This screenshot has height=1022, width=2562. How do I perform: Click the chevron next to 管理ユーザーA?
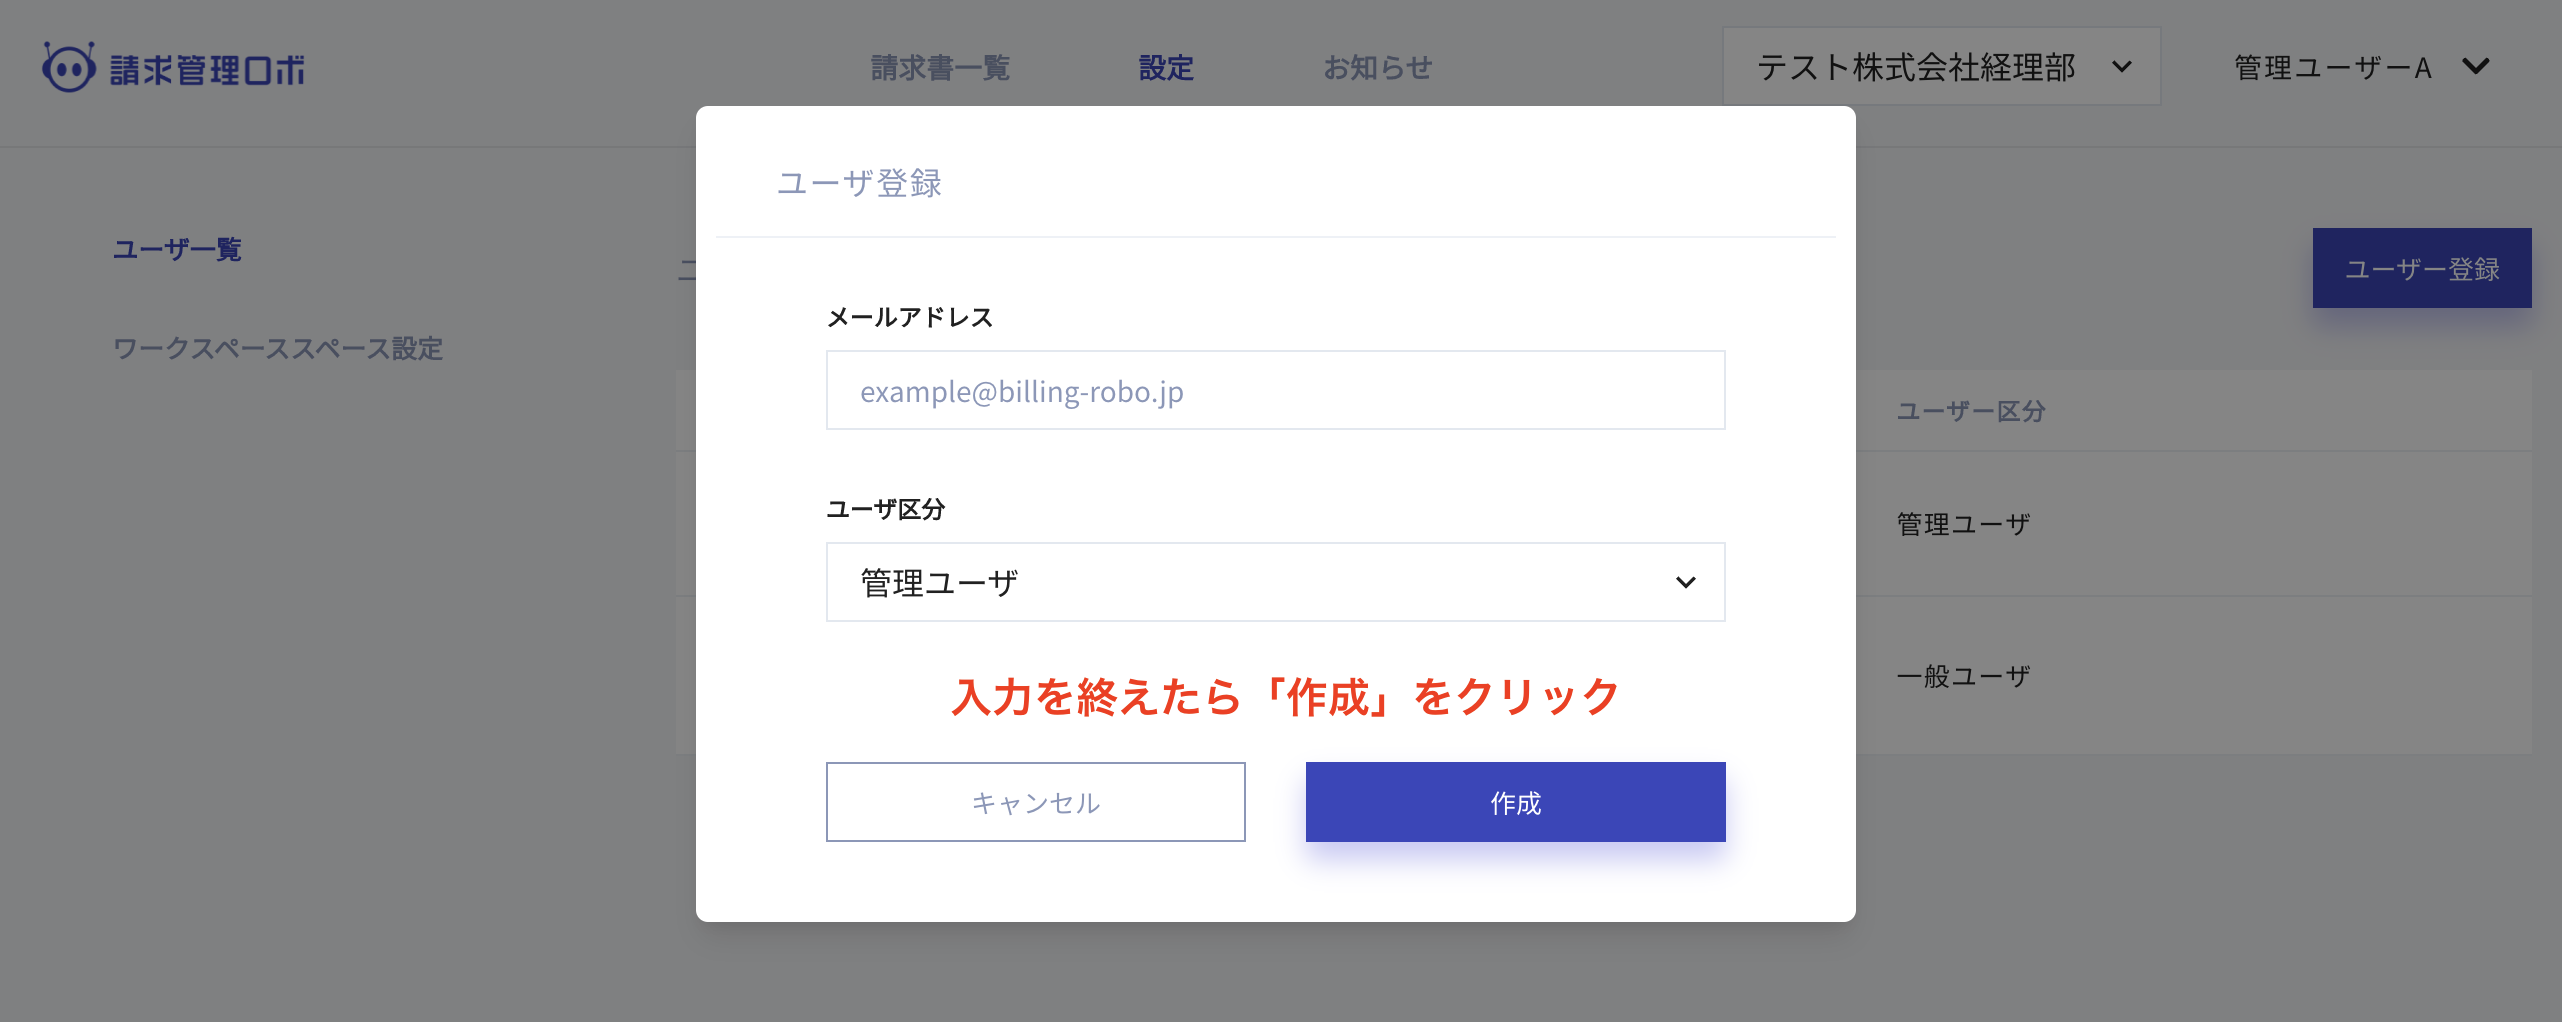(x=2476, y=67)
